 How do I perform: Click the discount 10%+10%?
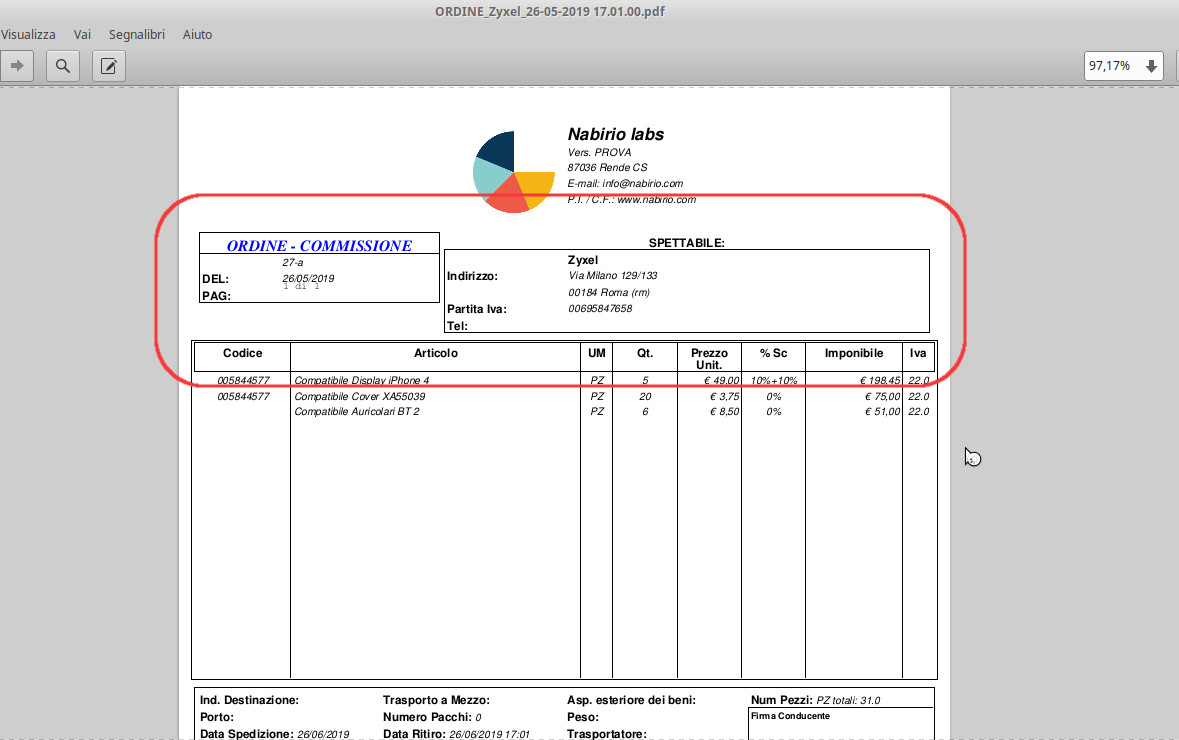(774, 381)
